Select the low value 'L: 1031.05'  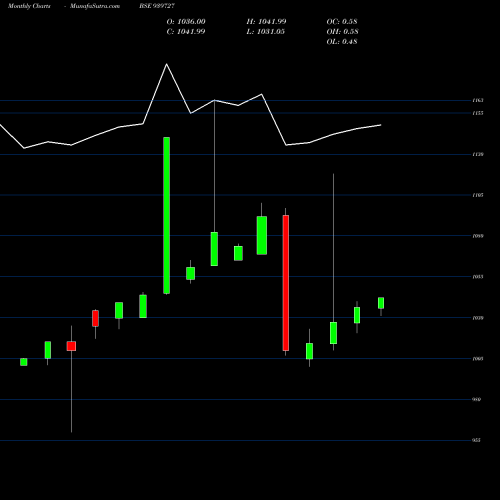(266, 32)
